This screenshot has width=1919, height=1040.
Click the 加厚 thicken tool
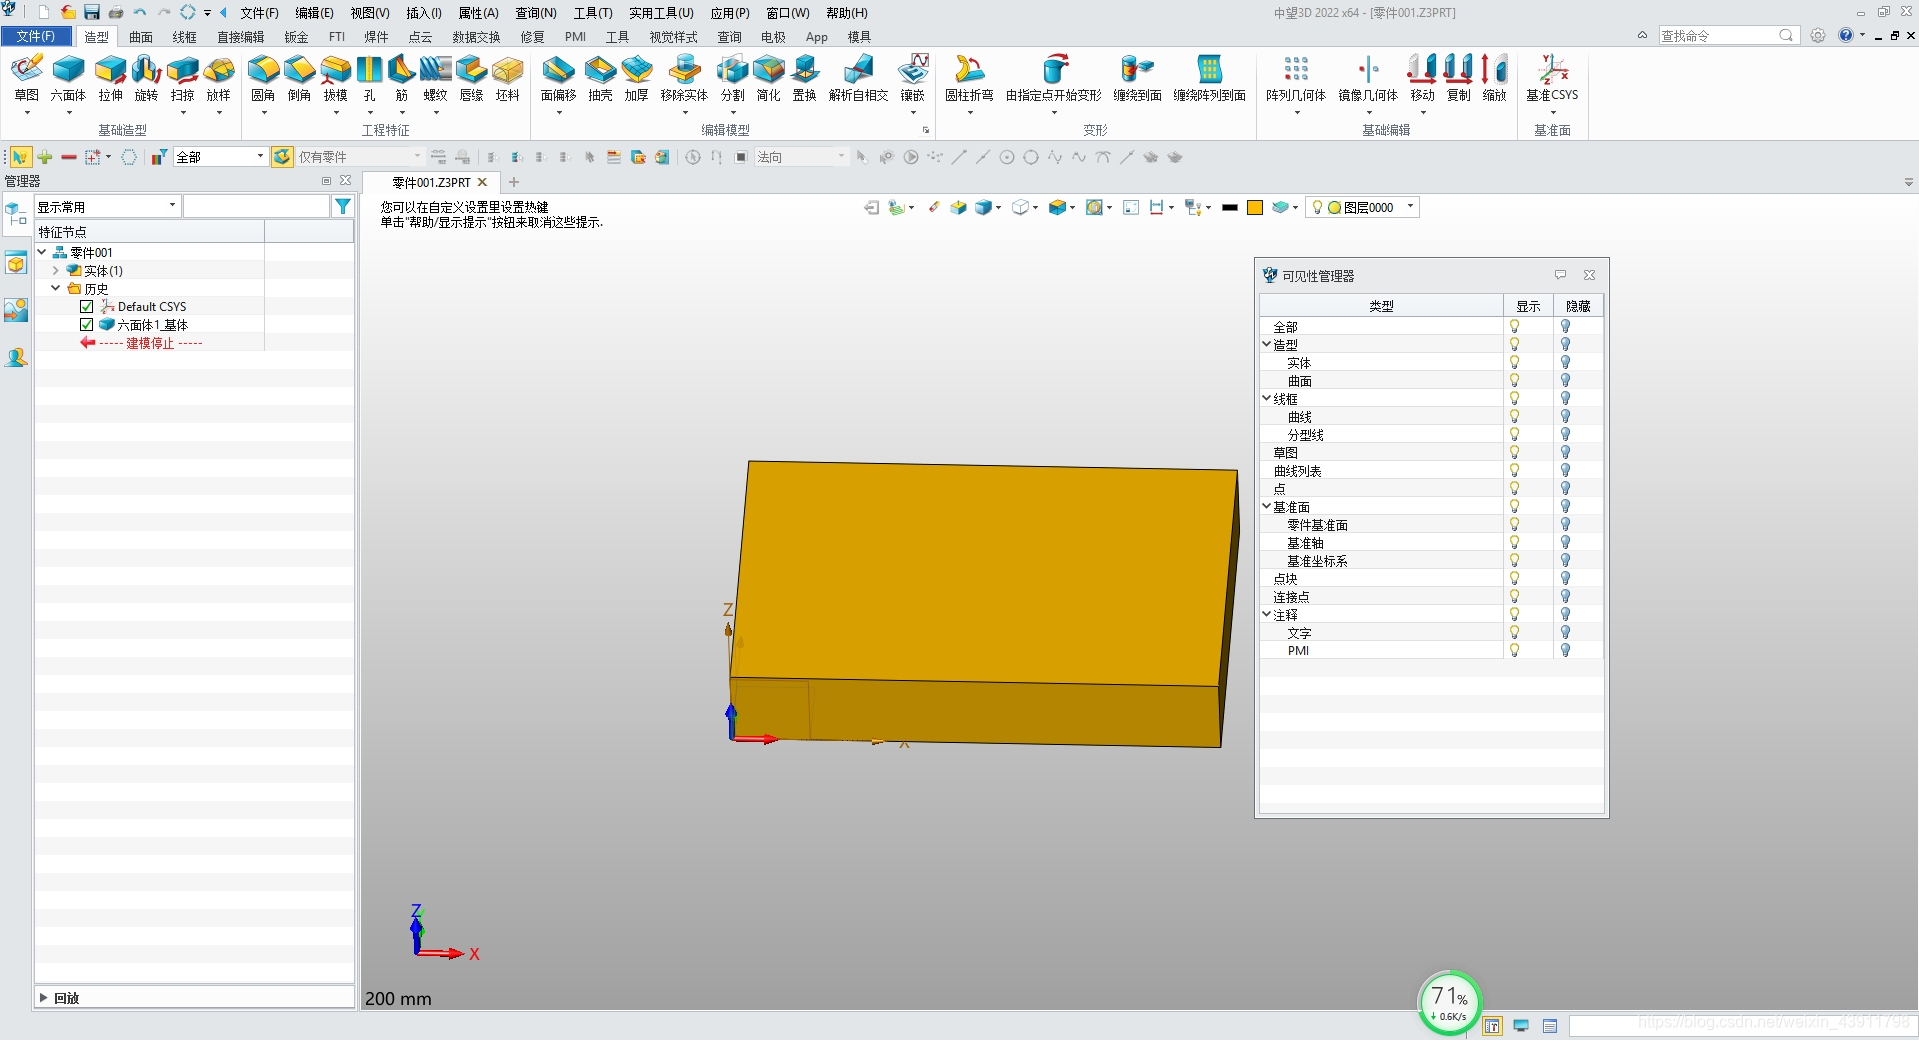tap(636, 79)
